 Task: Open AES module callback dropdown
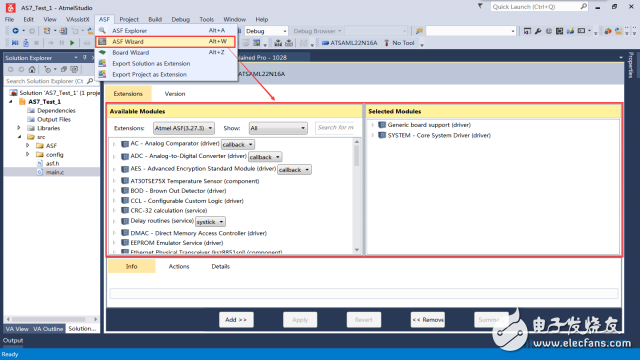294,170
